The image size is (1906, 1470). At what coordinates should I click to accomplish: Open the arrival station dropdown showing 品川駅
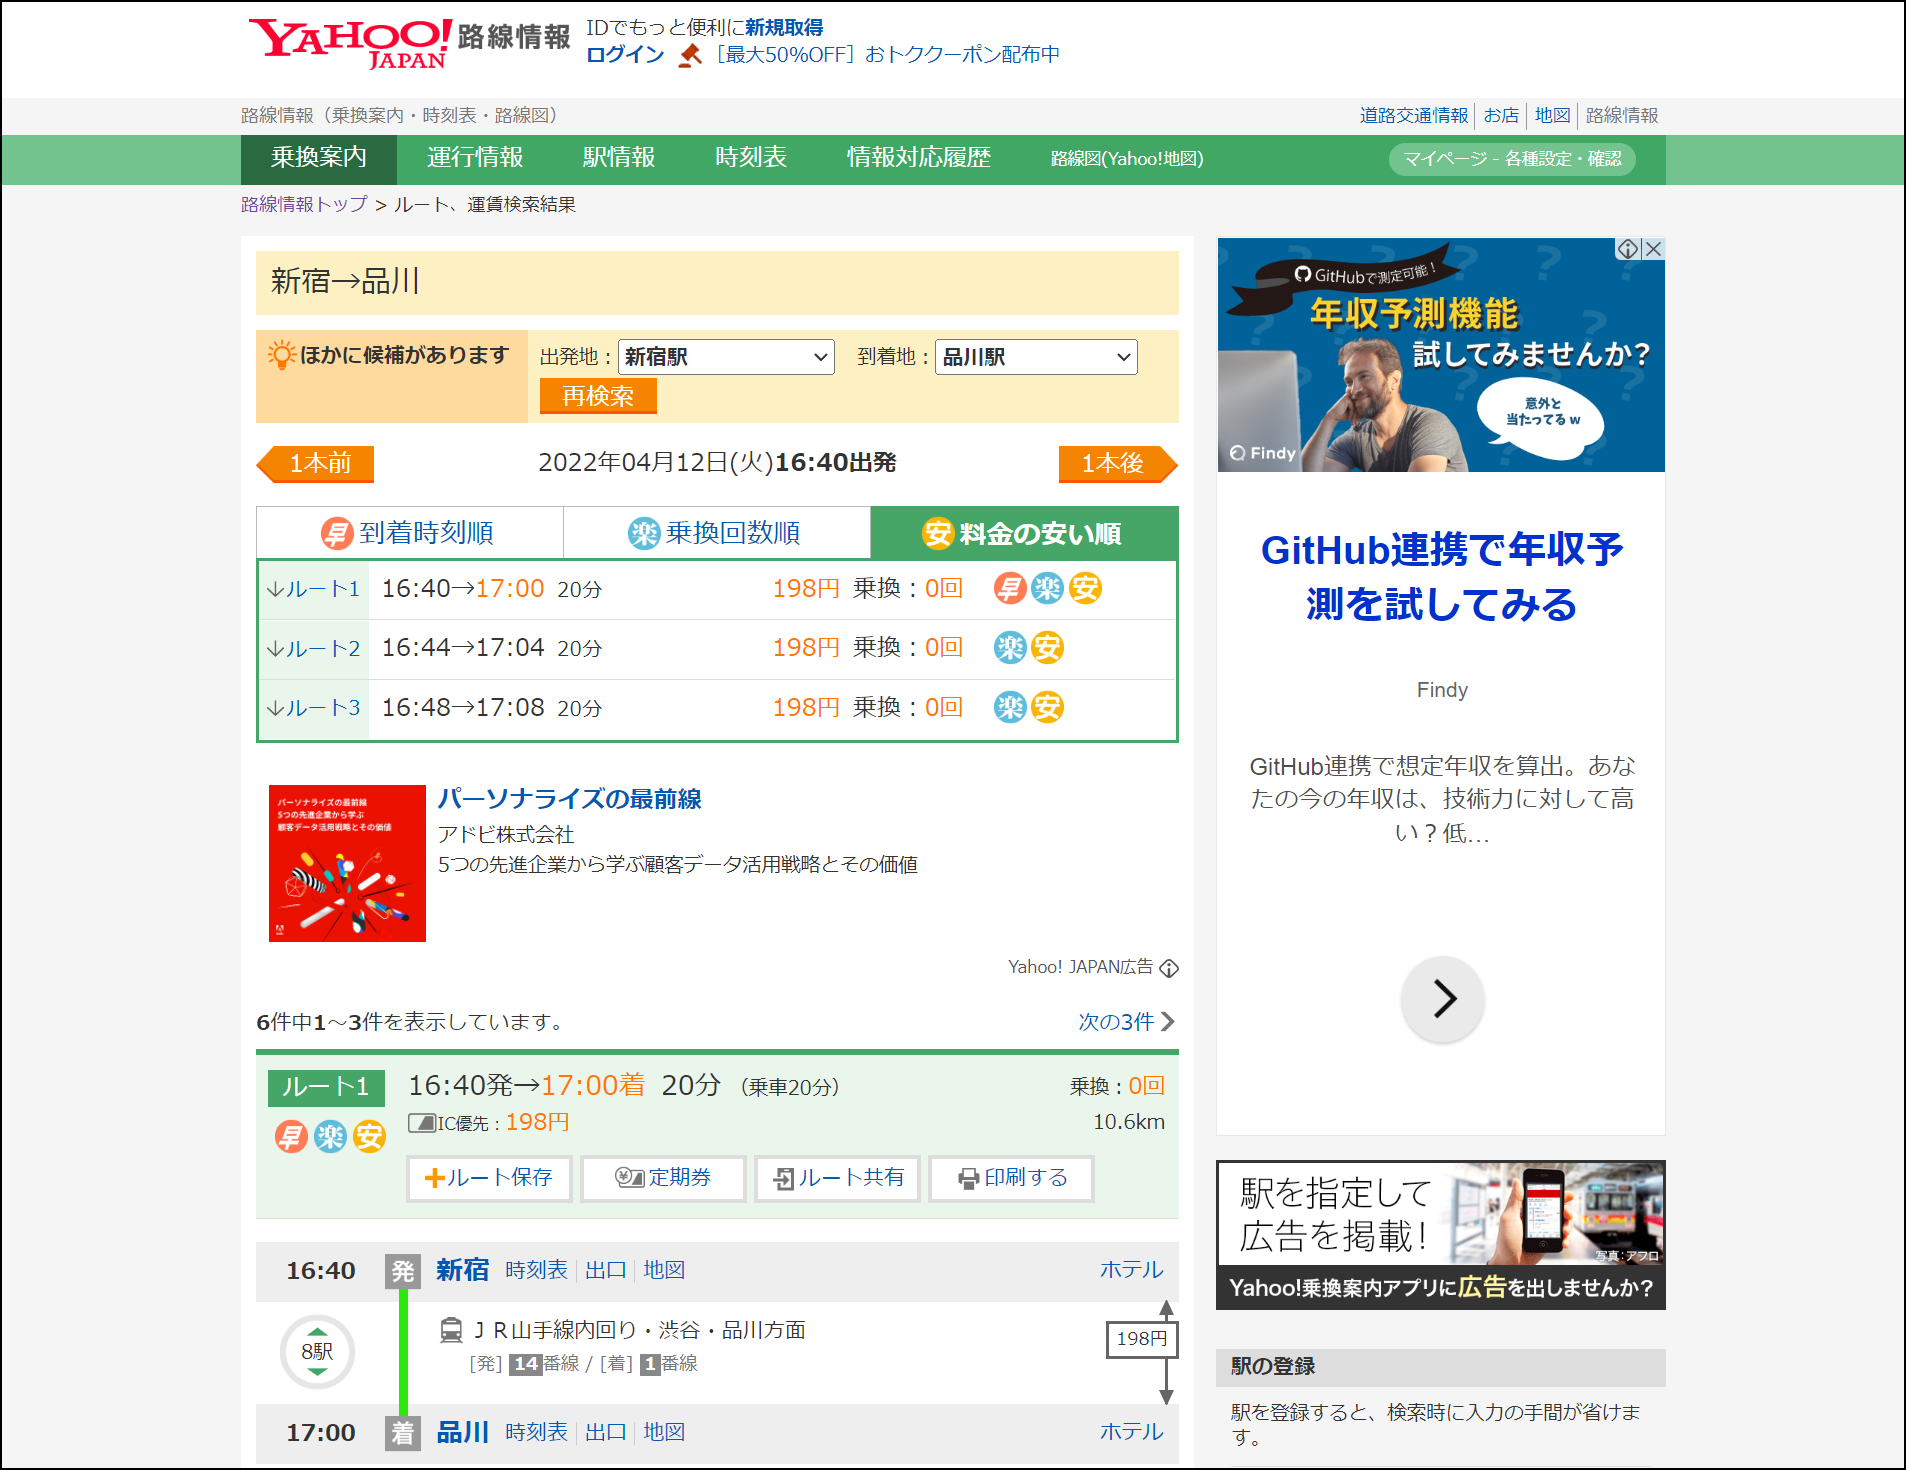tap(1035, 356)
